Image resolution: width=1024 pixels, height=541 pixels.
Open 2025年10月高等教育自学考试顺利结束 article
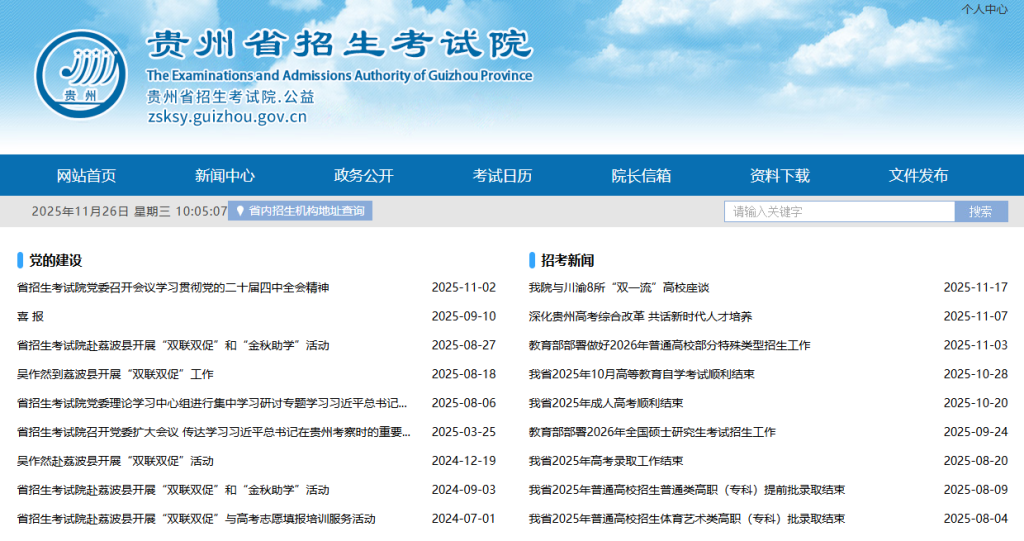[x=641, y=374]
